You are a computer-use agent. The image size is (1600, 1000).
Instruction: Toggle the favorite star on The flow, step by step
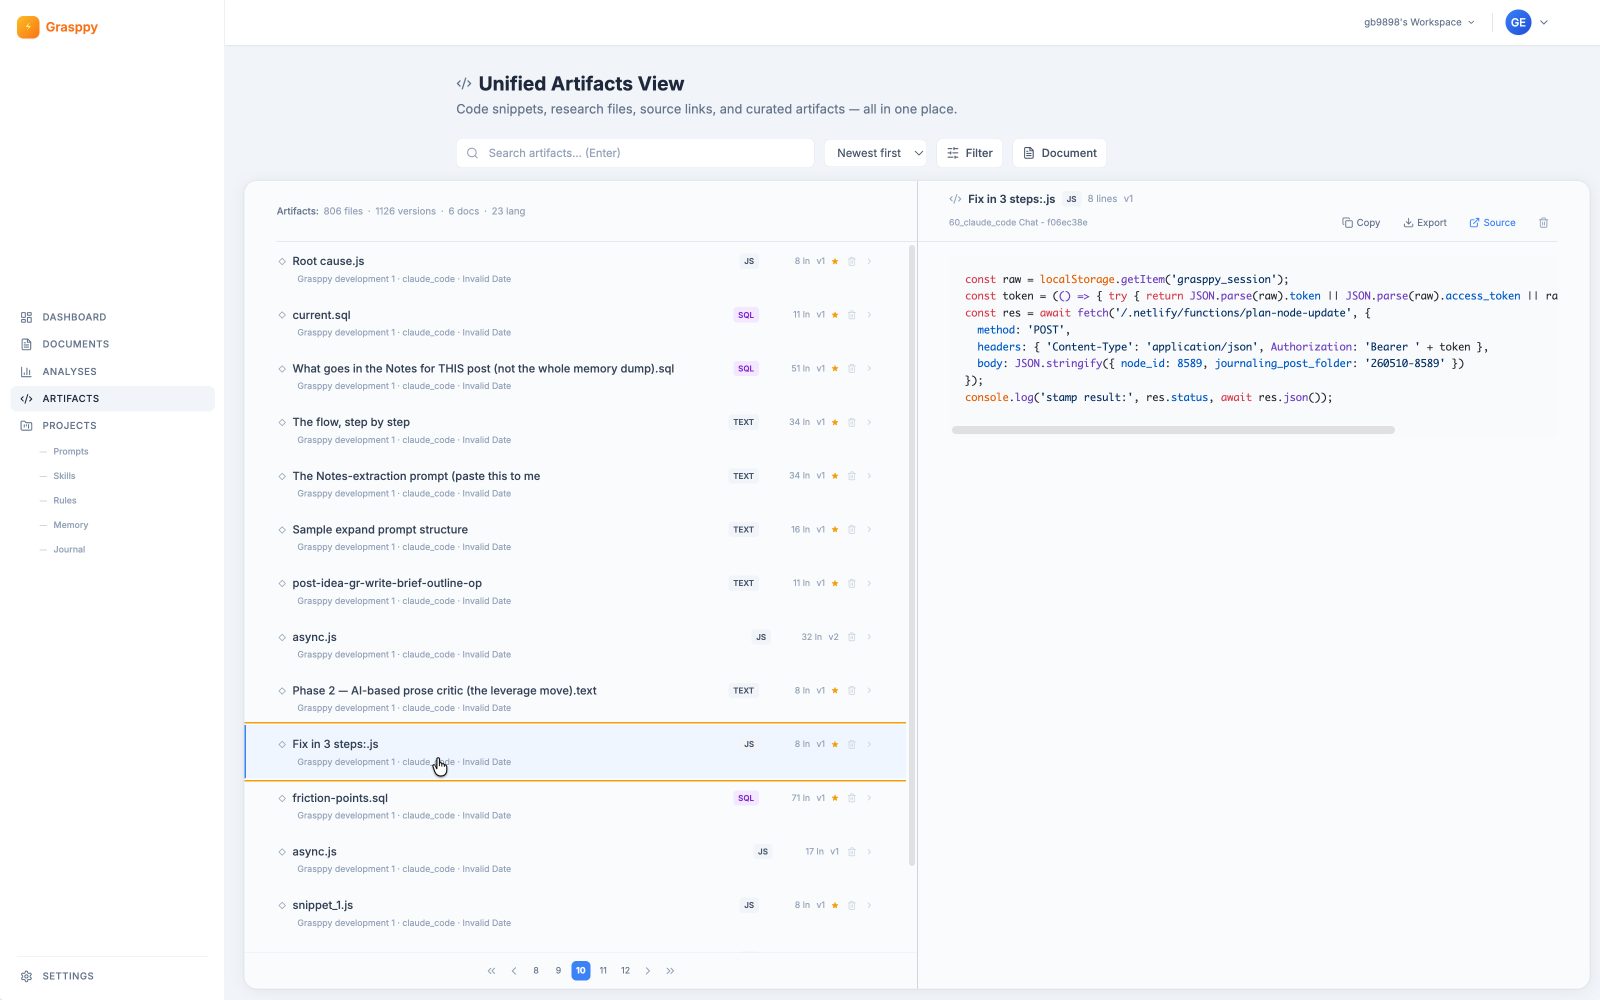[x=835, y=422]
